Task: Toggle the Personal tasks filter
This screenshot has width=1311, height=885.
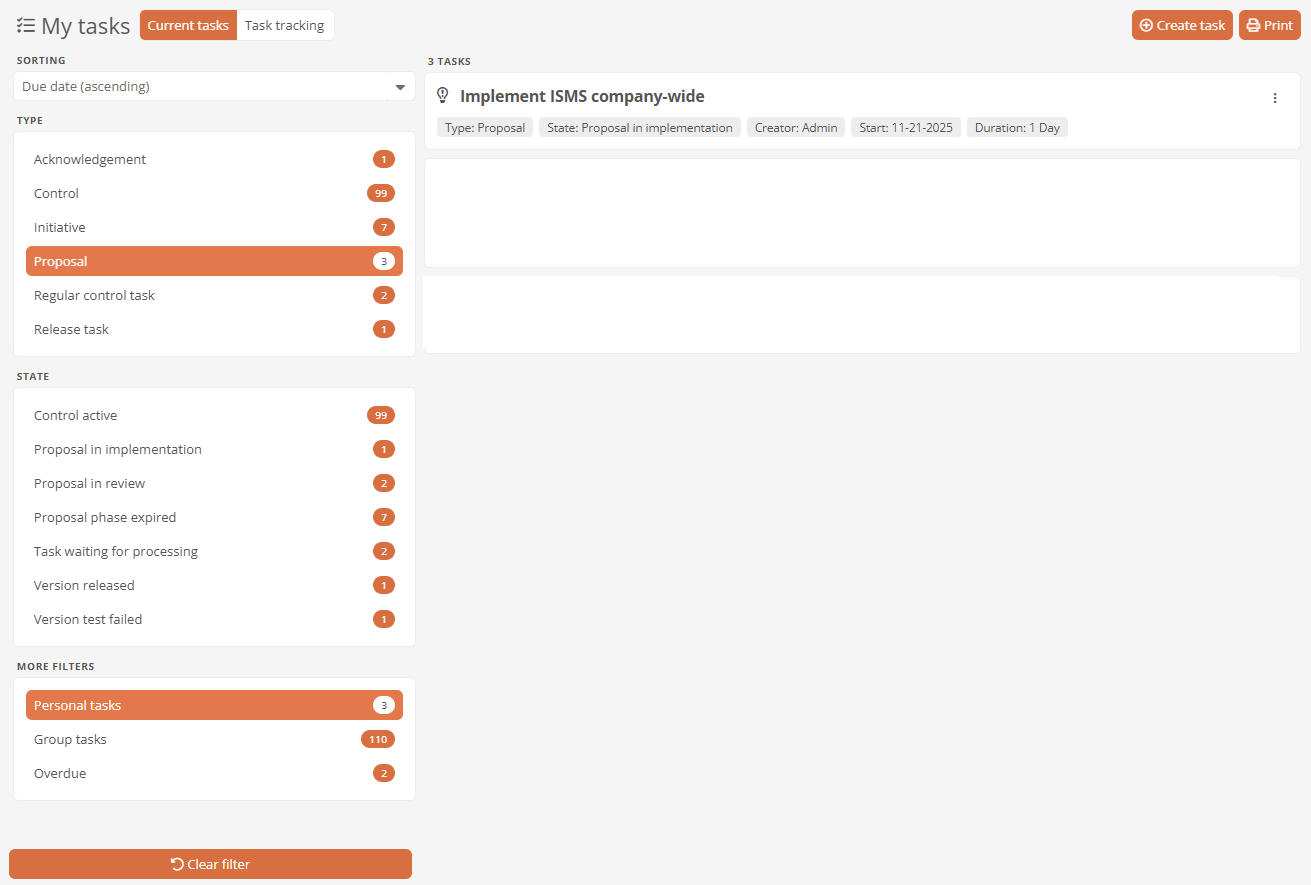Action: 214,705
